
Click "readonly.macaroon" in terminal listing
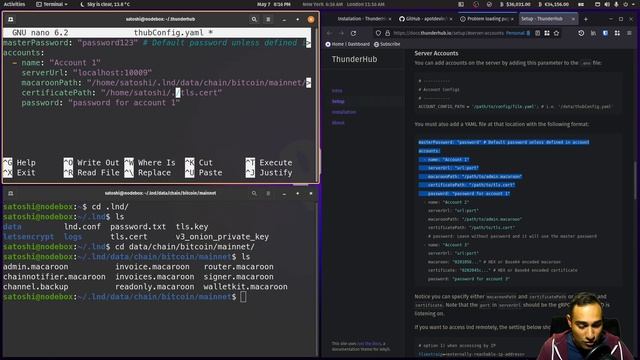point(155,287)
